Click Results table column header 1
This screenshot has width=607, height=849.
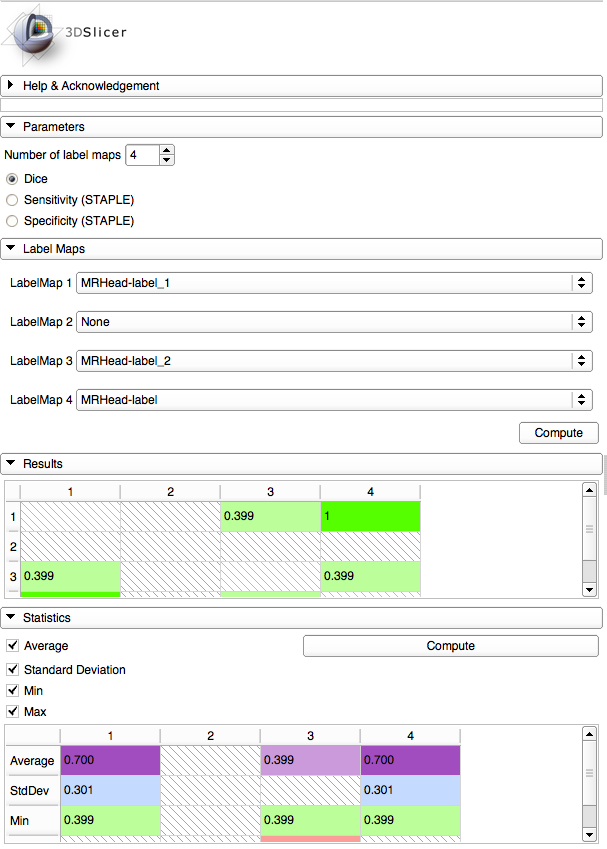[x=70, y=492]
